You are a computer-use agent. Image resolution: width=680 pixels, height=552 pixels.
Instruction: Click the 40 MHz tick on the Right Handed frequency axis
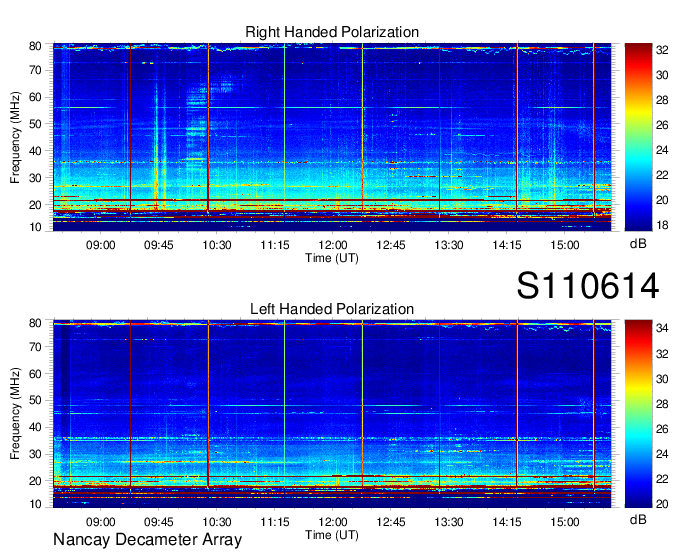pyautogui.click(x=35, y=151)
